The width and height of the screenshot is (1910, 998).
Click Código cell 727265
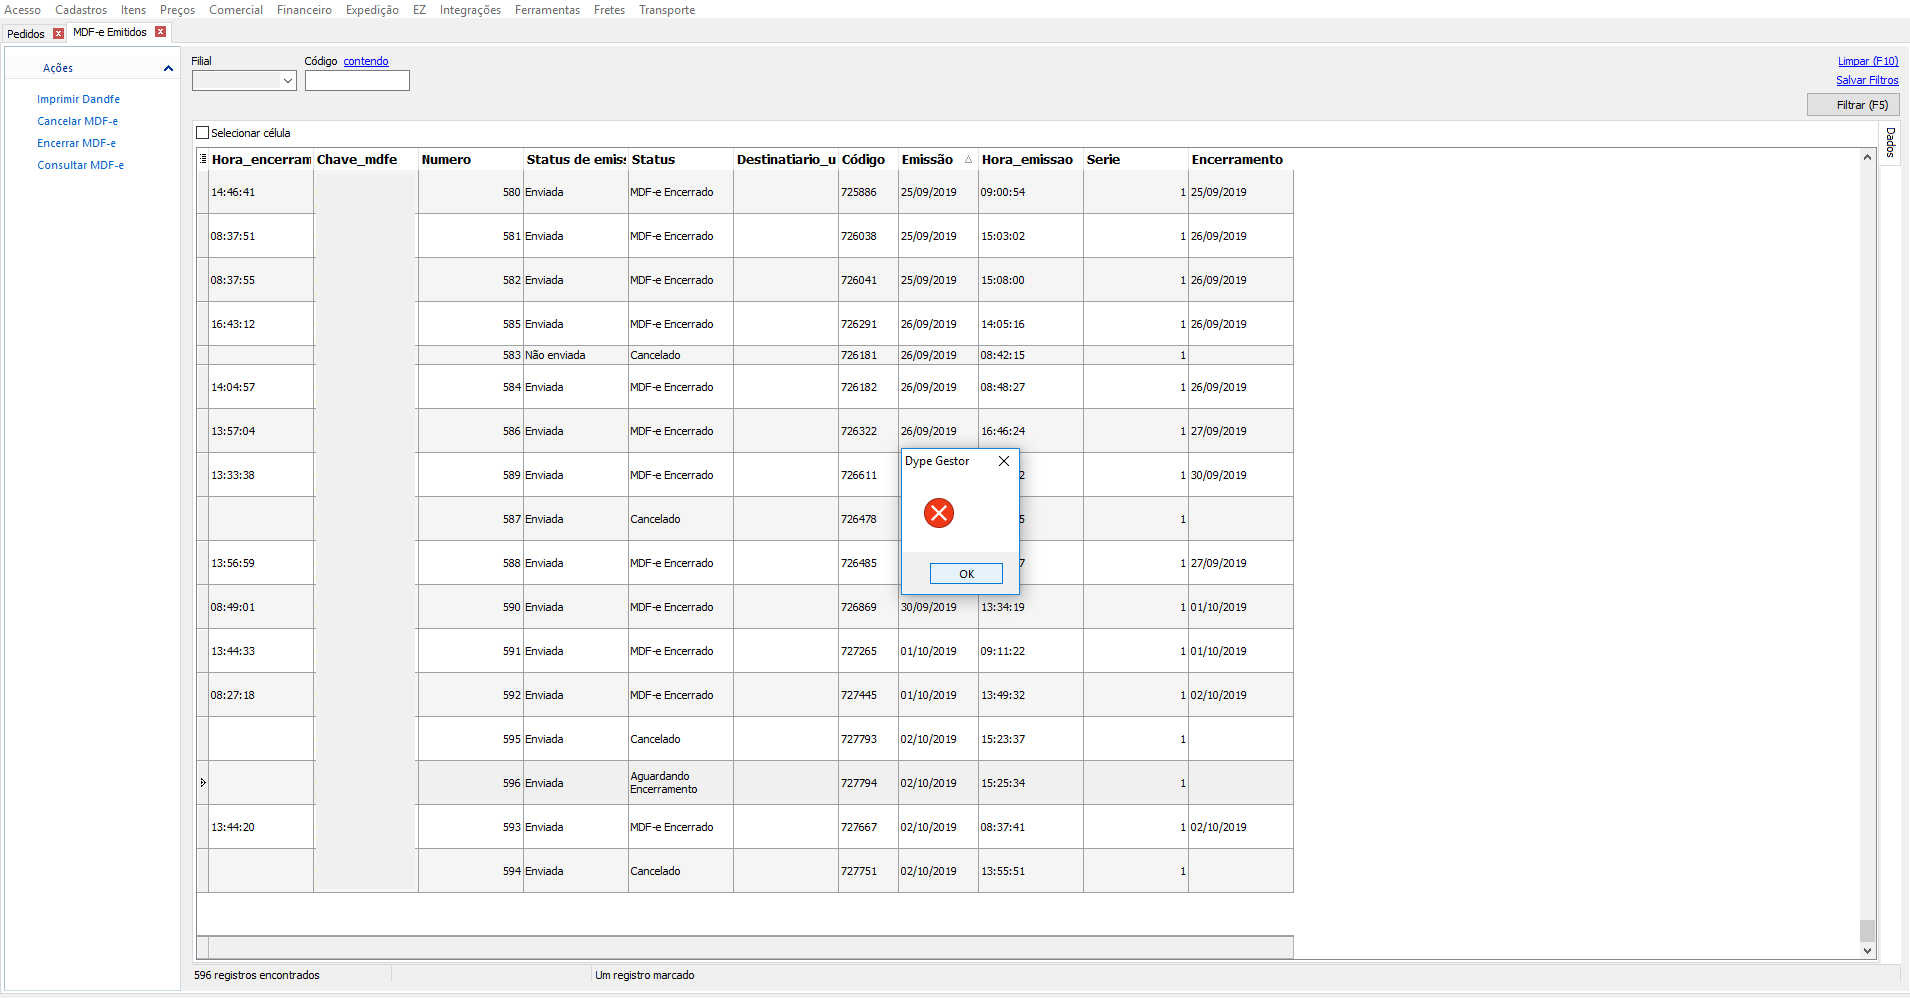[x=868, y=651]
